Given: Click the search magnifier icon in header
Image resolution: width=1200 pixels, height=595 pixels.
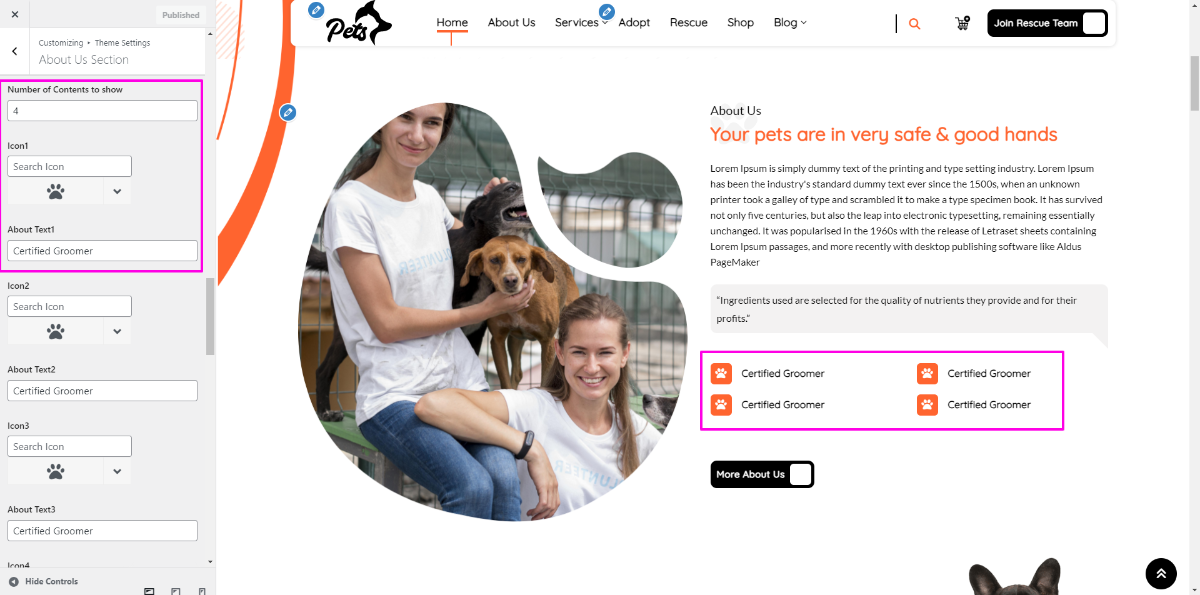Looking at the screenshot, I should (914, 24).
